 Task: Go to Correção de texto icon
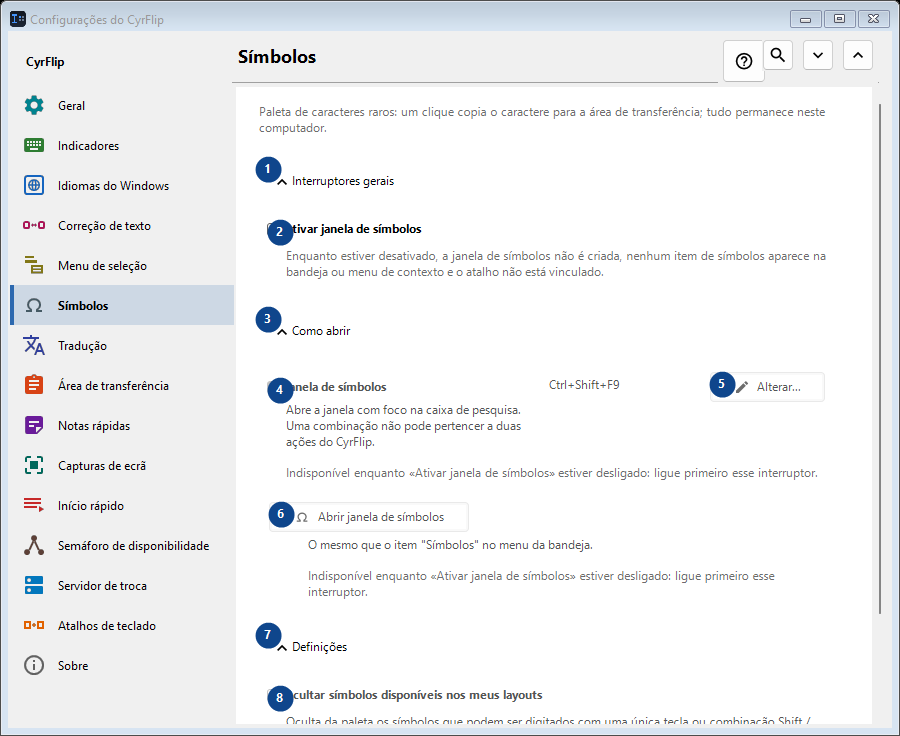[x=34, y=226]
